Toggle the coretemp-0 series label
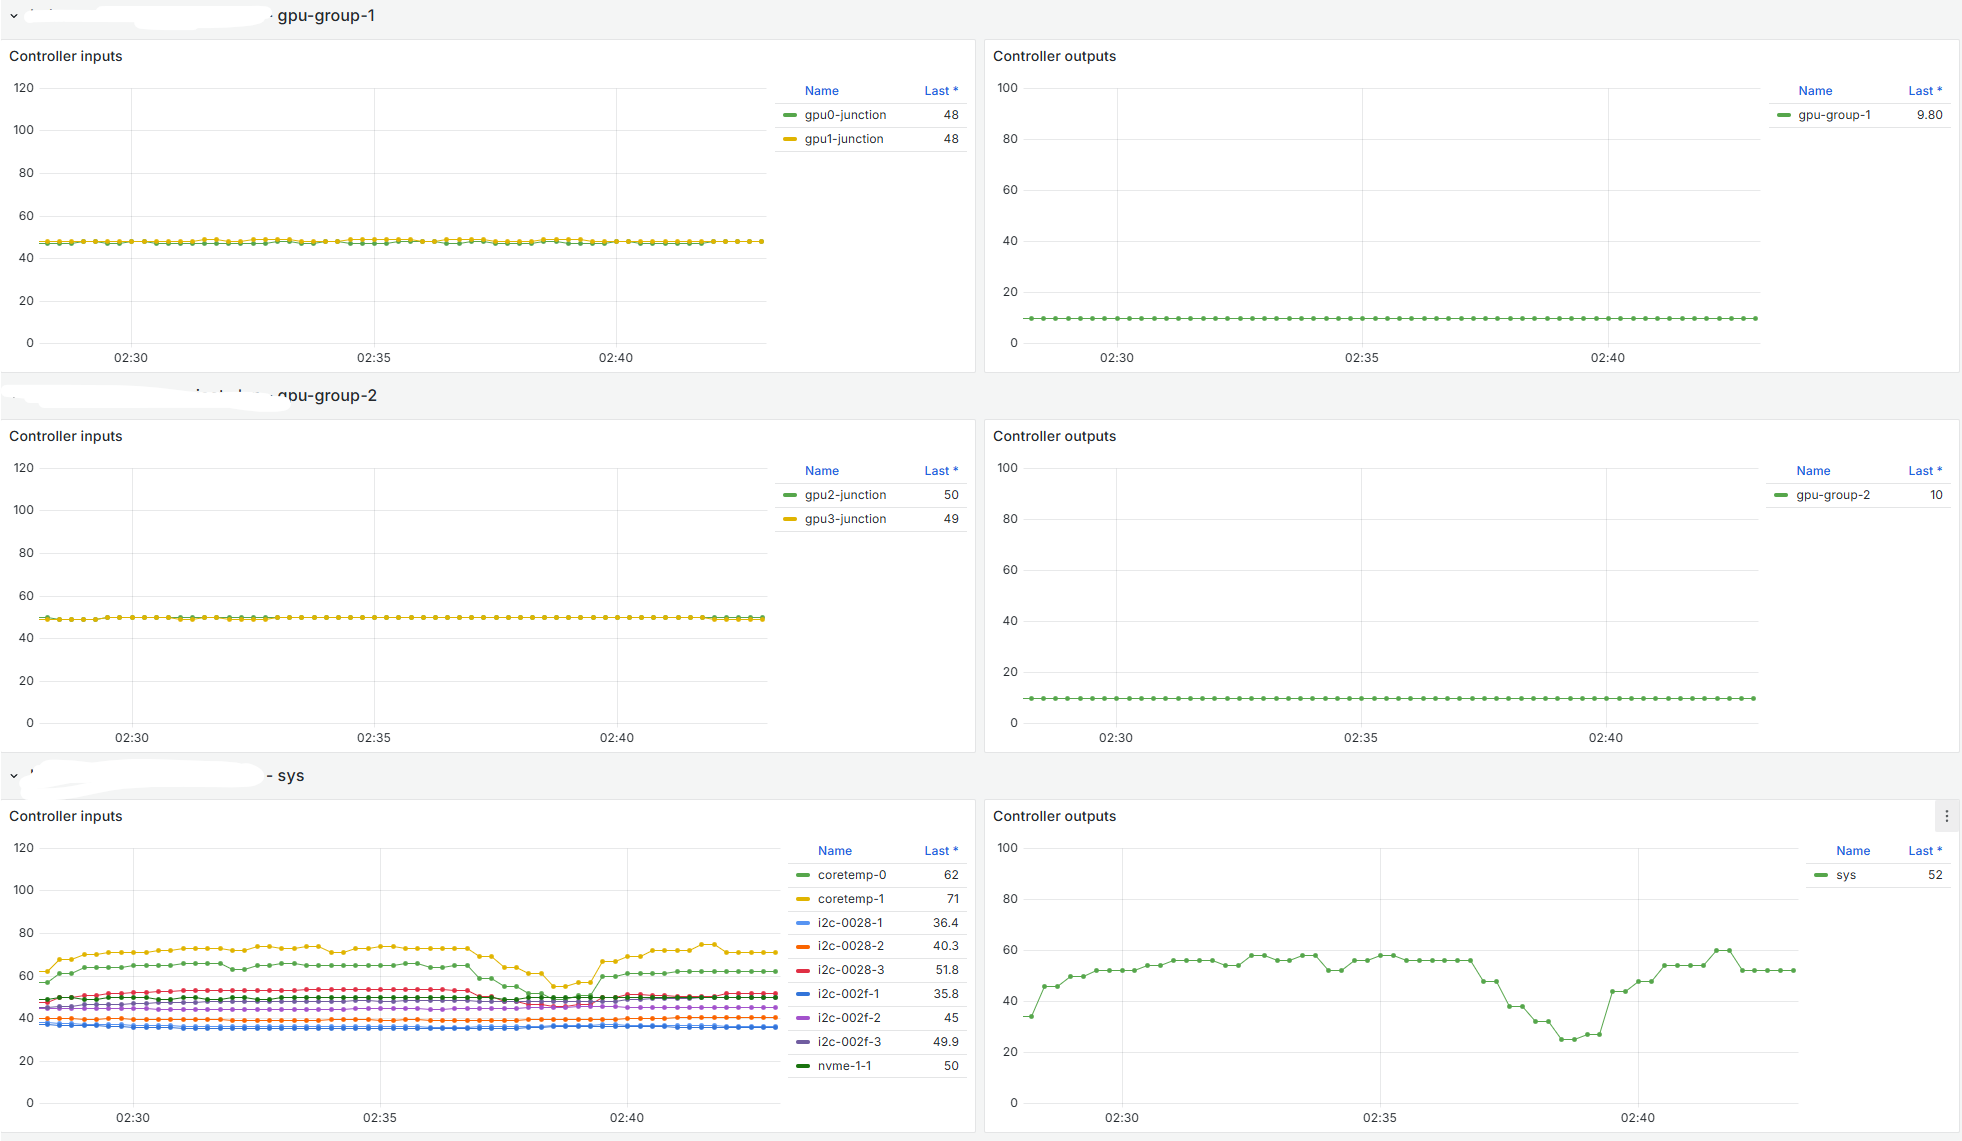1962x1141 pixels. point(852,875)
